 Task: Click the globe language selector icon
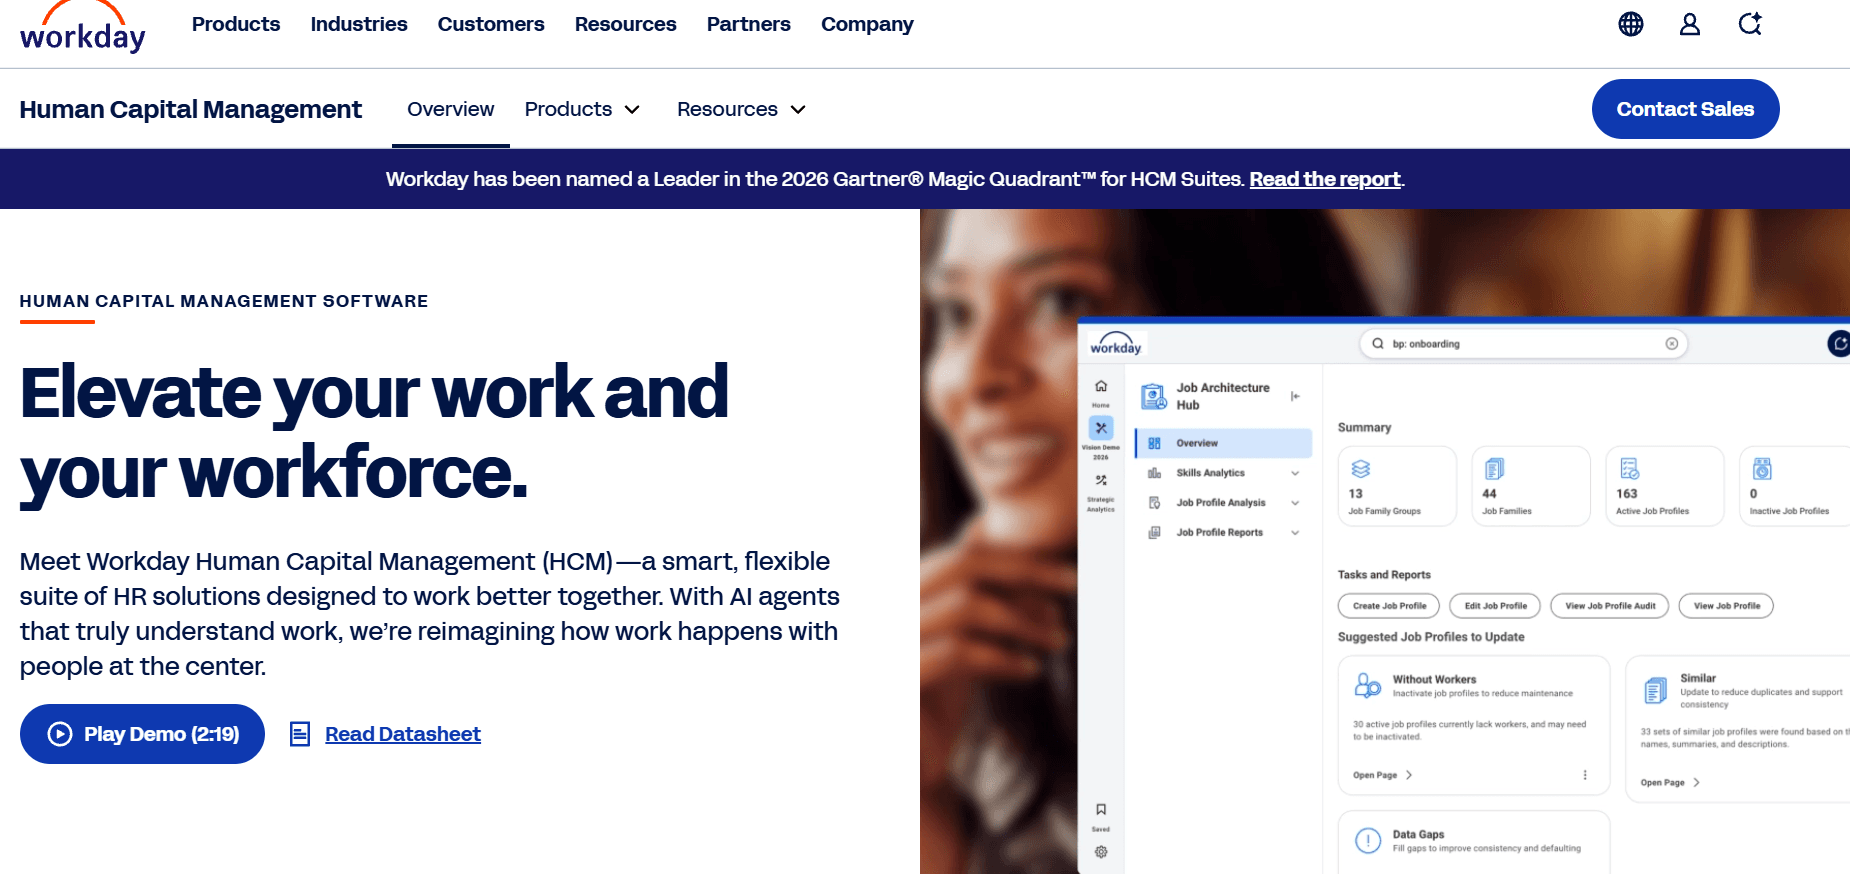1631,24
